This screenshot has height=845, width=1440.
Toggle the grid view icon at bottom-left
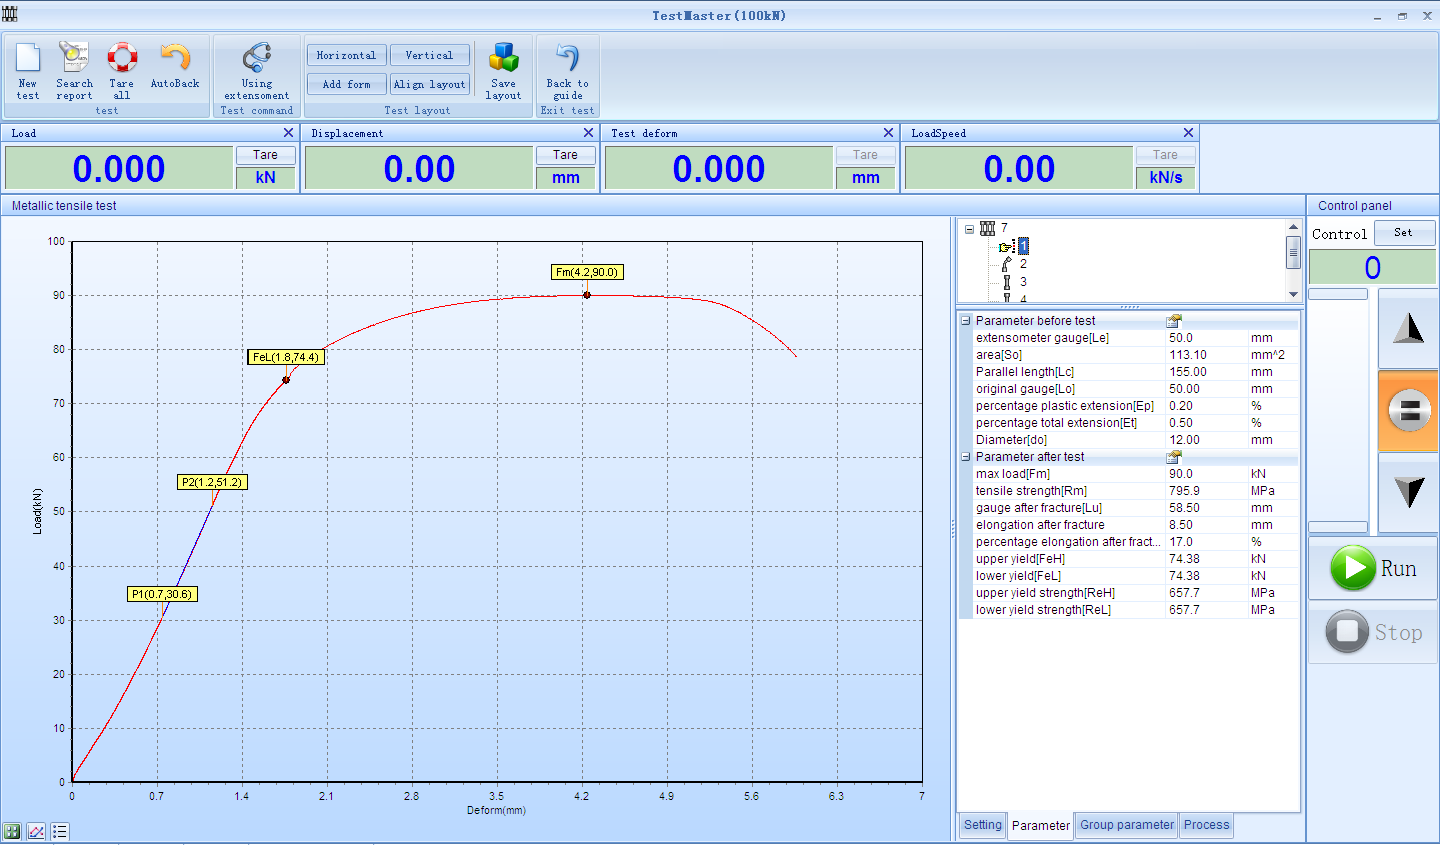pyautogui.click(x=12, y=831)
